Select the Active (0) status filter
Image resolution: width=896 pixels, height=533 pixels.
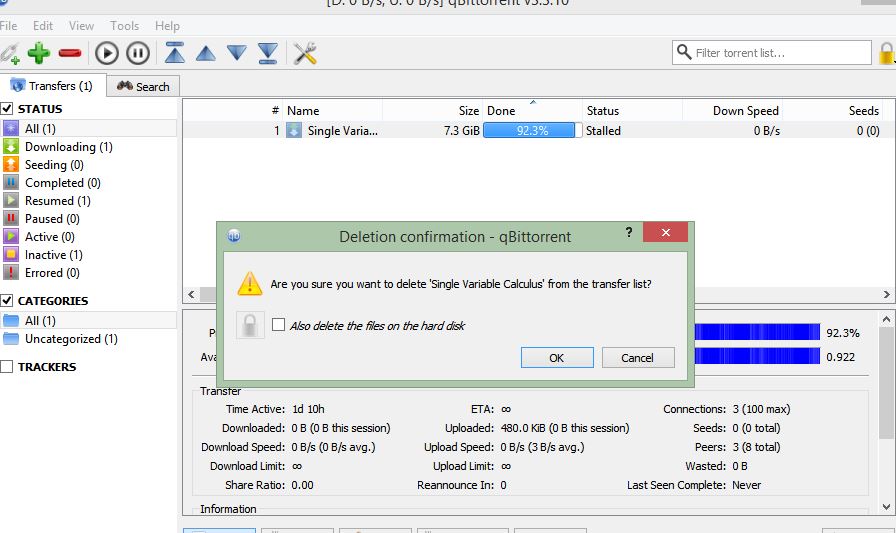89,237
